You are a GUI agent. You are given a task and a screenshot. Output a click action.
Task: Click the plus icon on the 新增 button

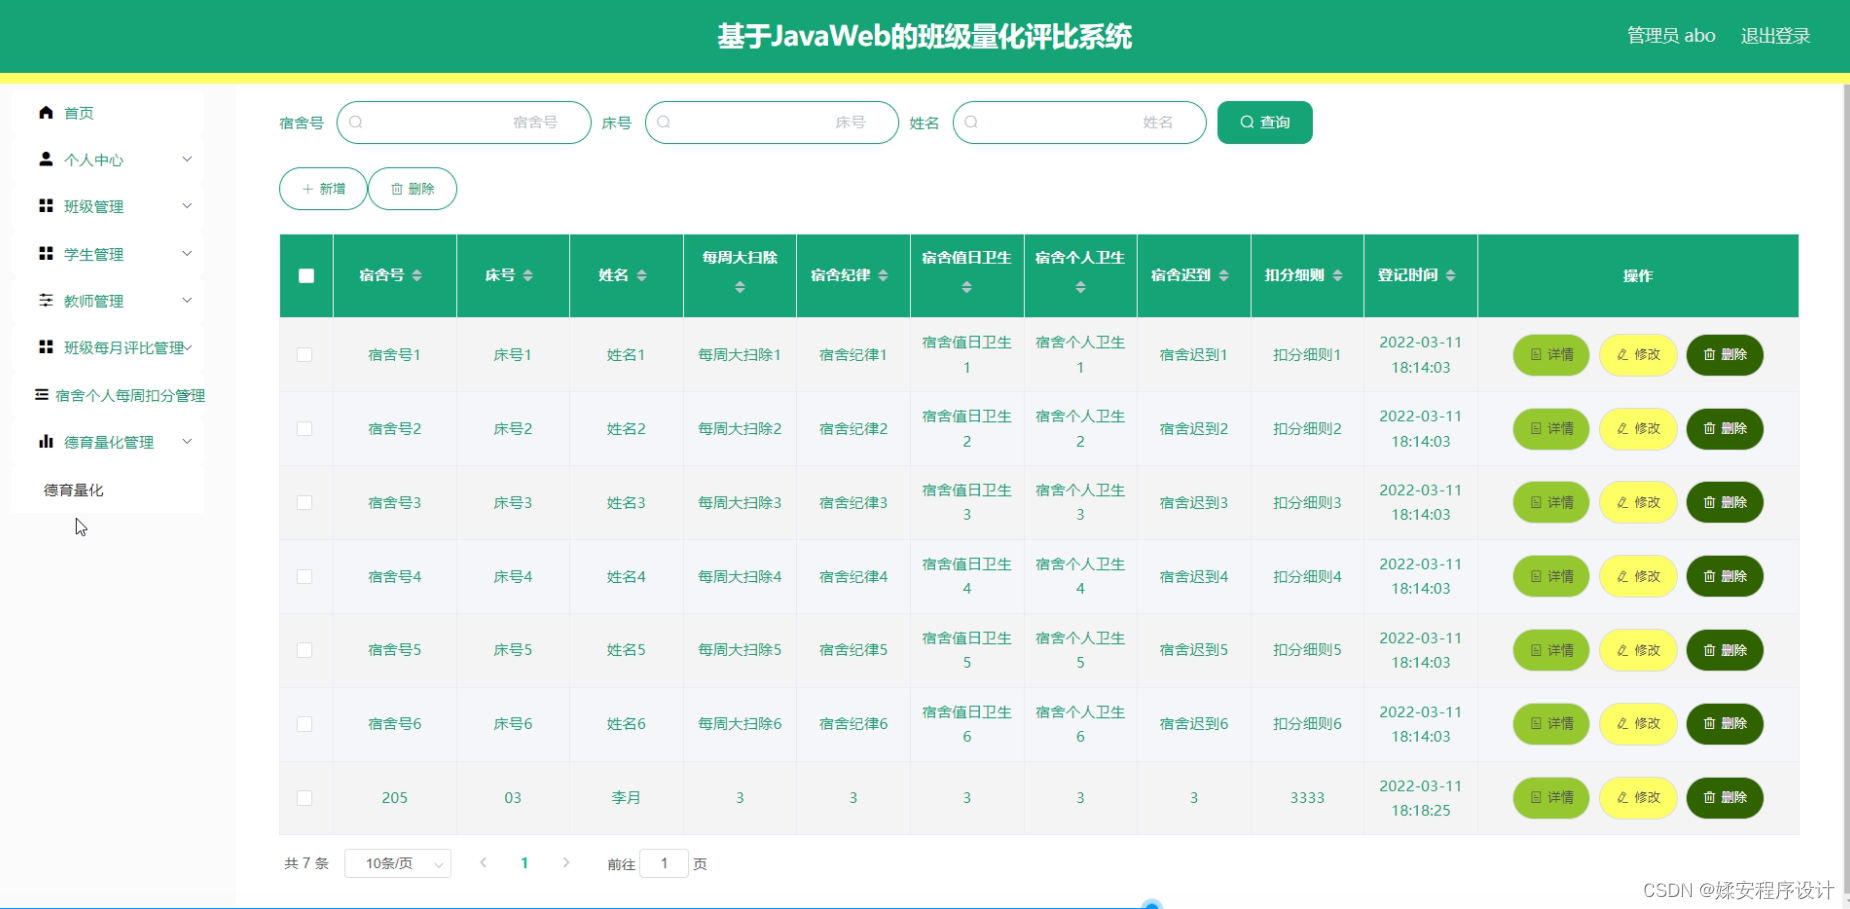pyautogui.click(x=308, y=188)
